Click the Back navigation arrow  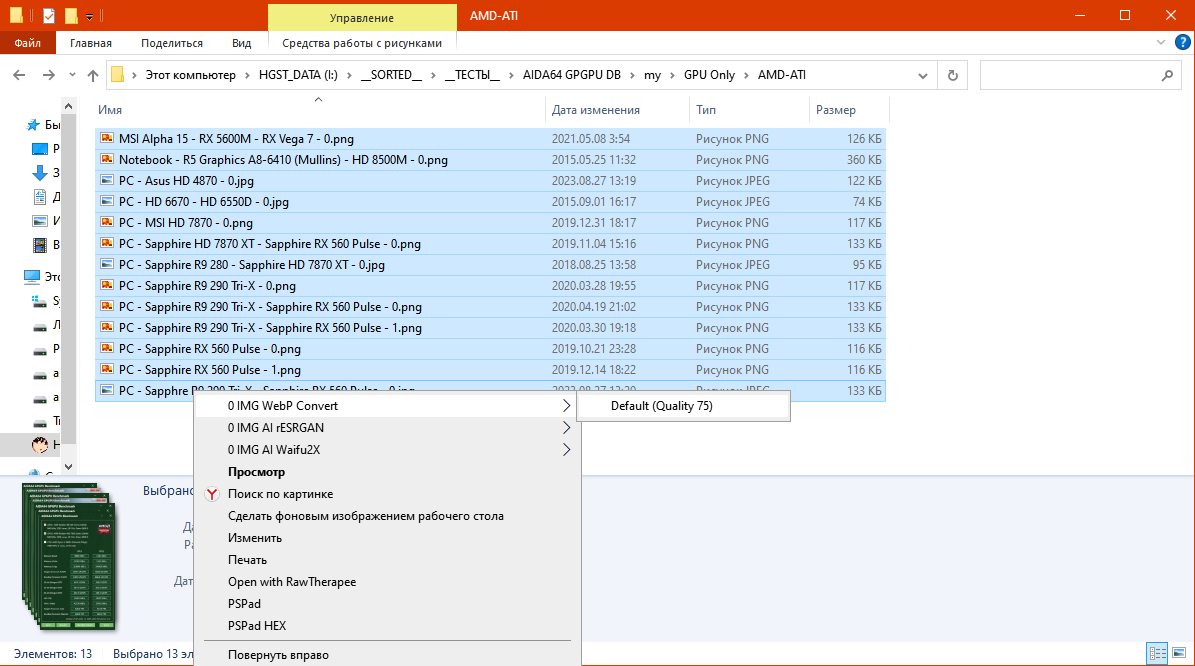(x=19, y=75)
